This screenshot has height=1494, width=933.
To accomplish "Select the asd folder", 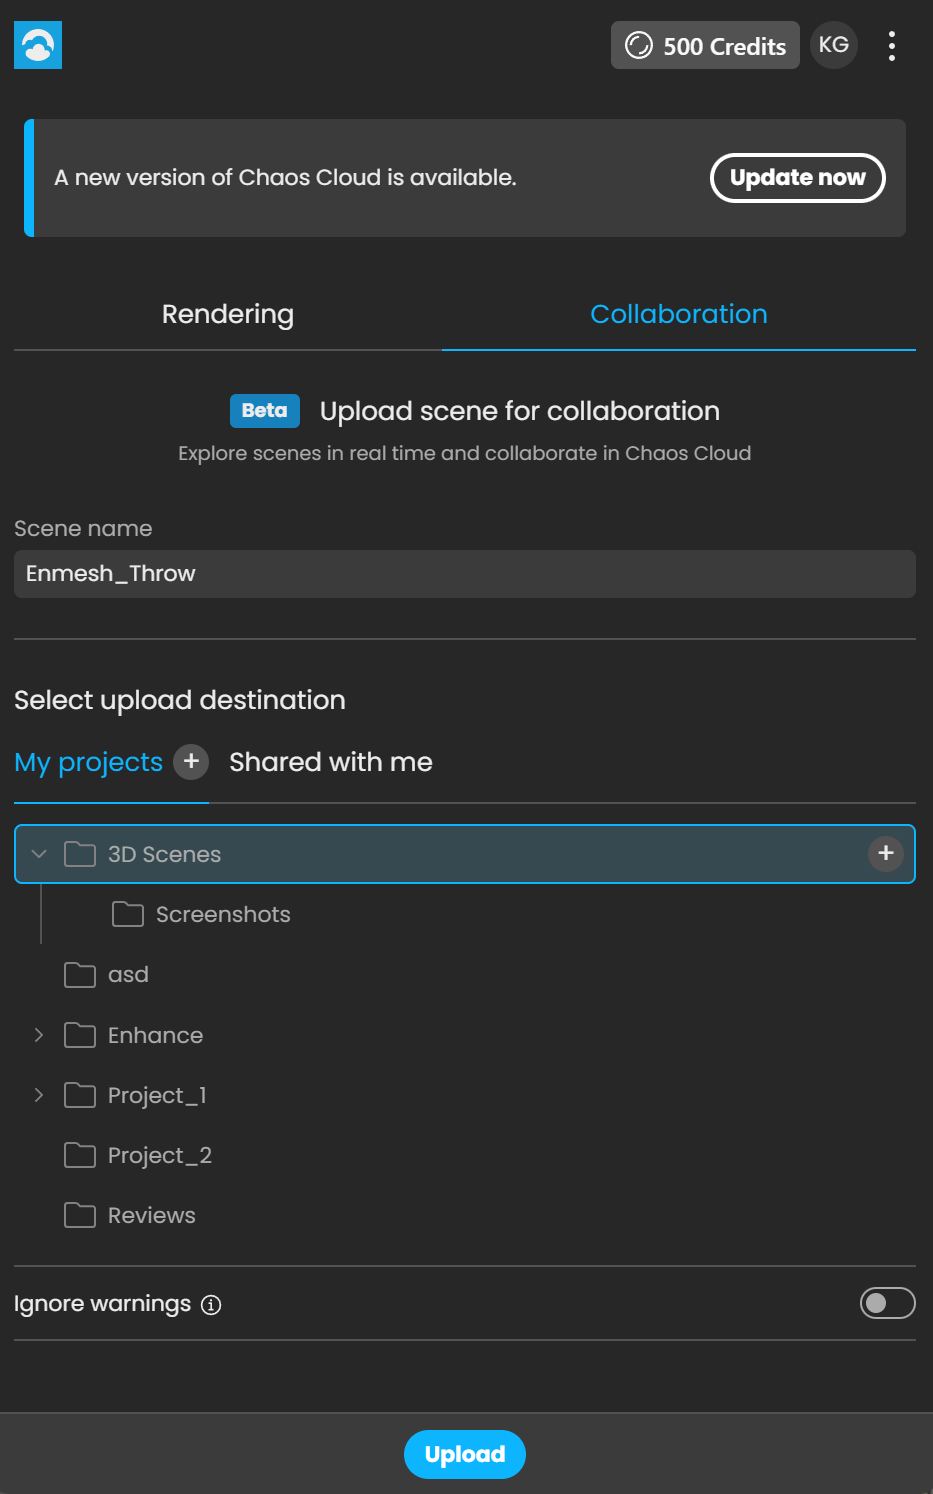I will point(128,974).
